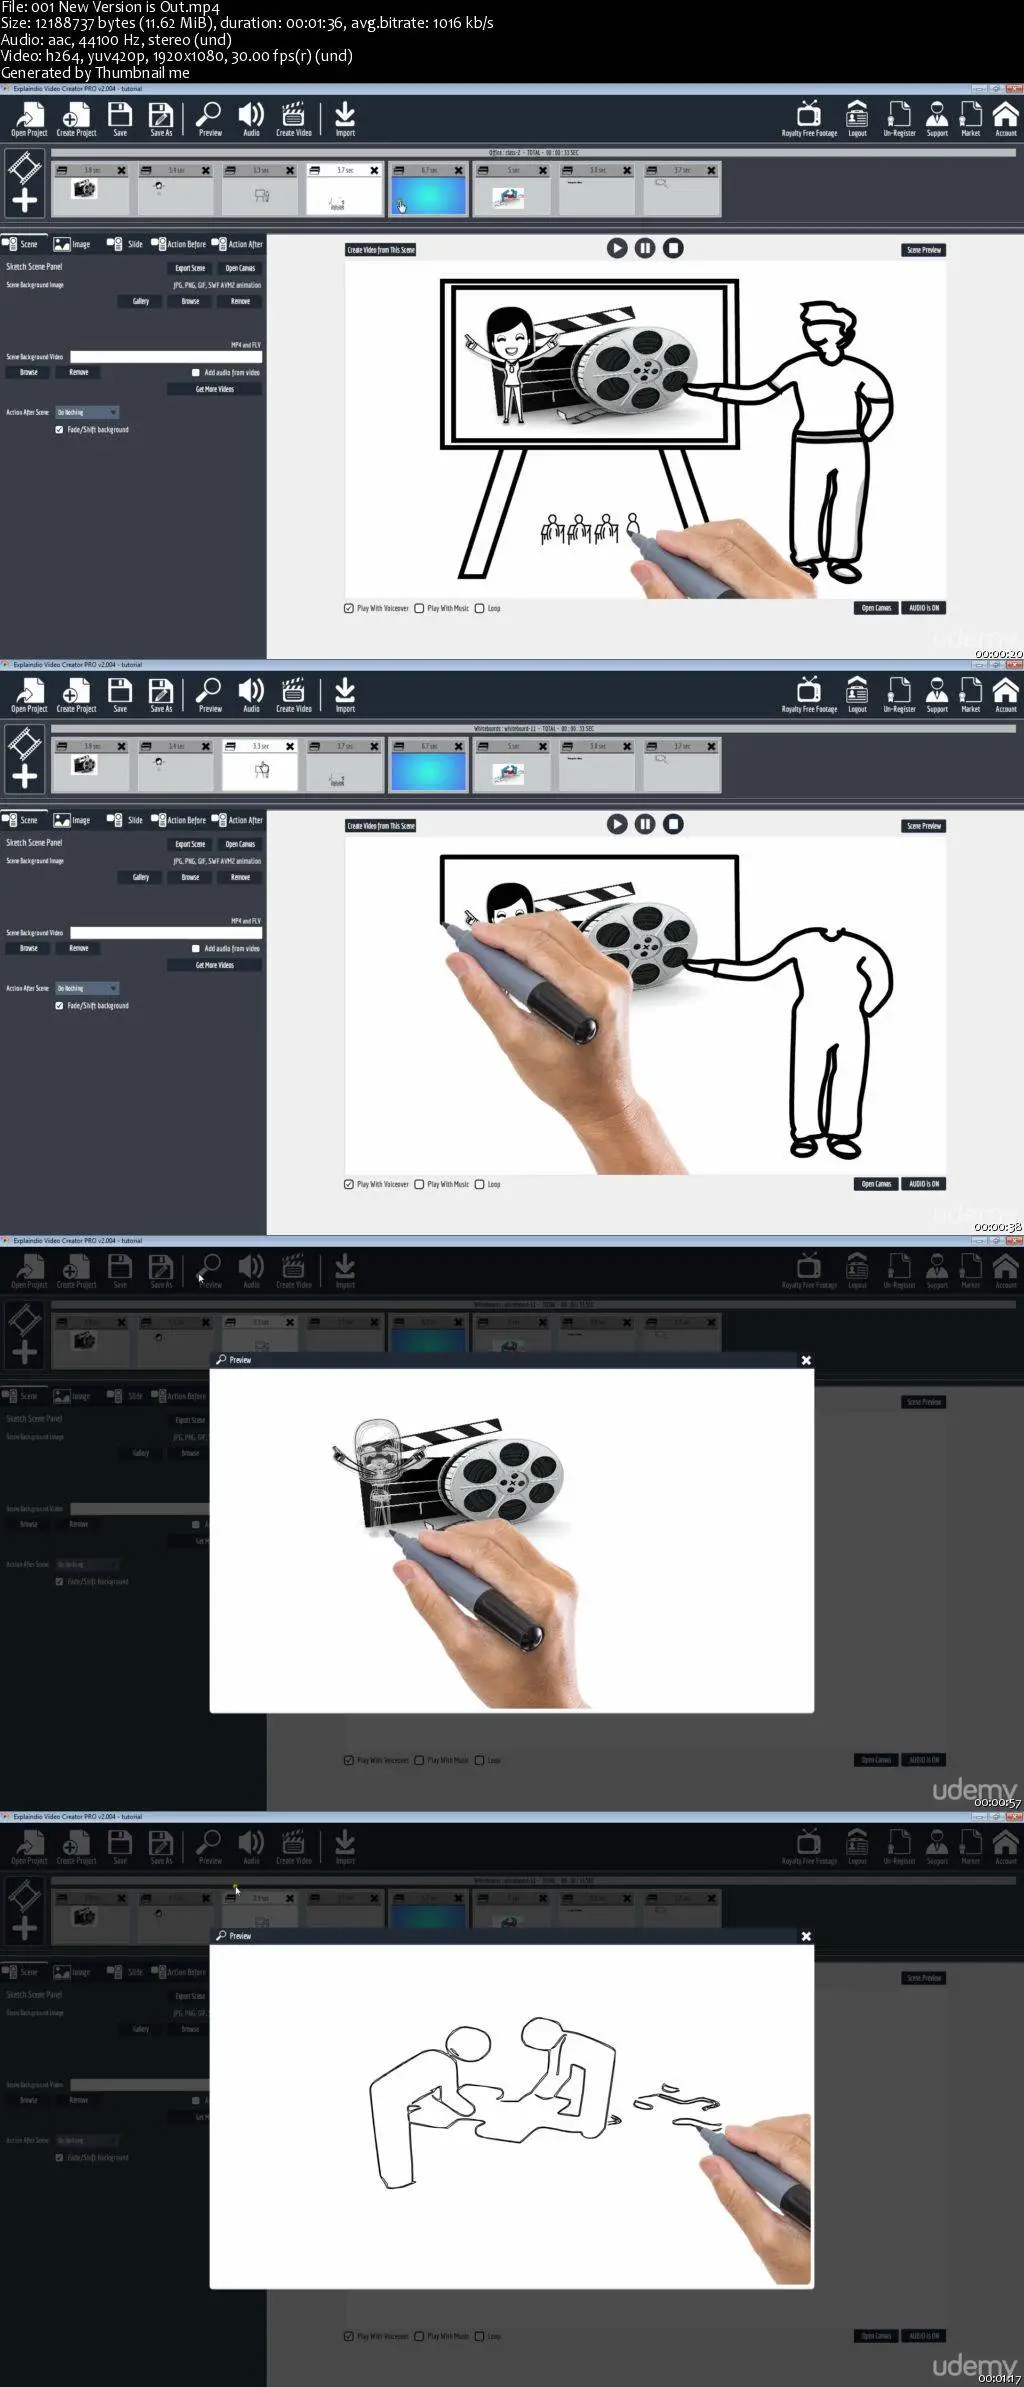Screen dimensions: 1024x2387
Task: Close the Preview dialog in the 00:01:17 frame
Action: (x=806, y=1936)
